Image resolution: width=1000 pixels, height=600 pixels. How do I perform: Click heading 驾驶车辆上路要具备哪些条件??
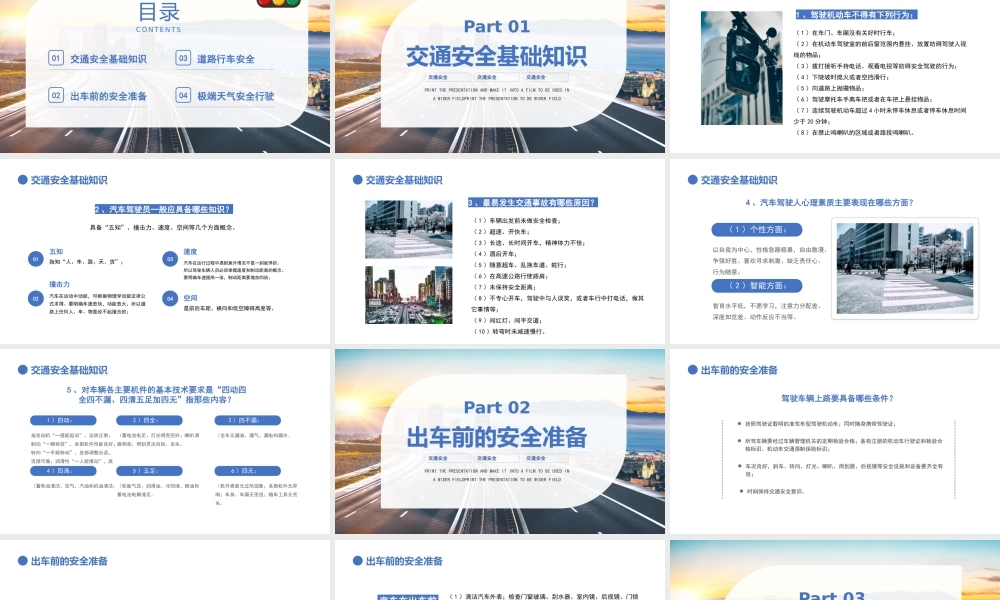tap(837, 399)
